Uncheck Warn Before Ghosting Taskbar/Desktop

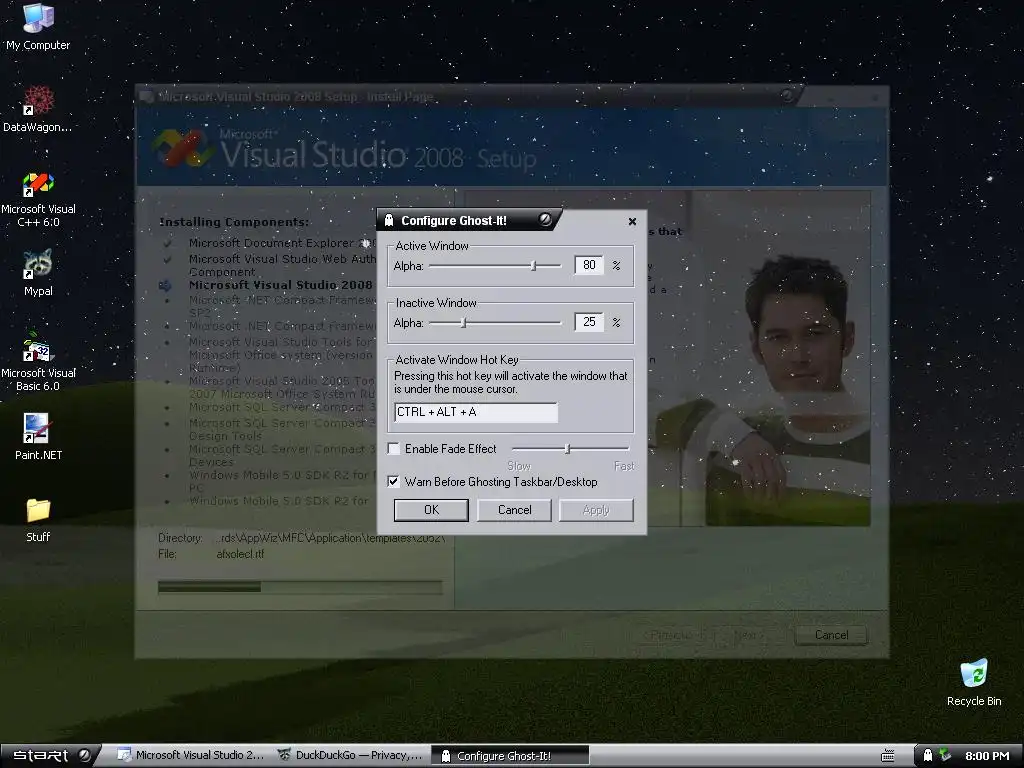click(x=393, y=481)
